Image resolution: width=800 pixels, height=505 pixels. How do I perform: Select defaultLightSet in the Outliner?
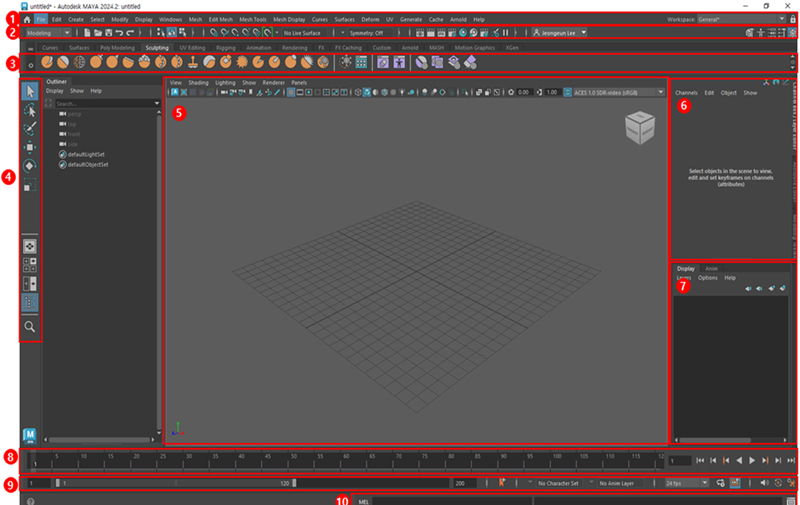point(88,154)
